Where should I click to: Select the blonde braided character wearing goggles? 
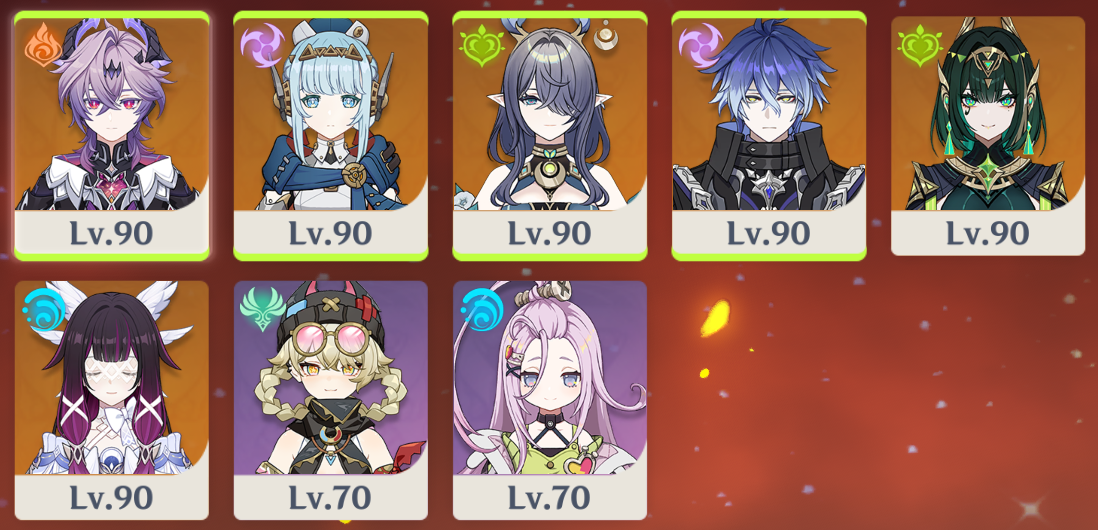[x=331, y=378]
